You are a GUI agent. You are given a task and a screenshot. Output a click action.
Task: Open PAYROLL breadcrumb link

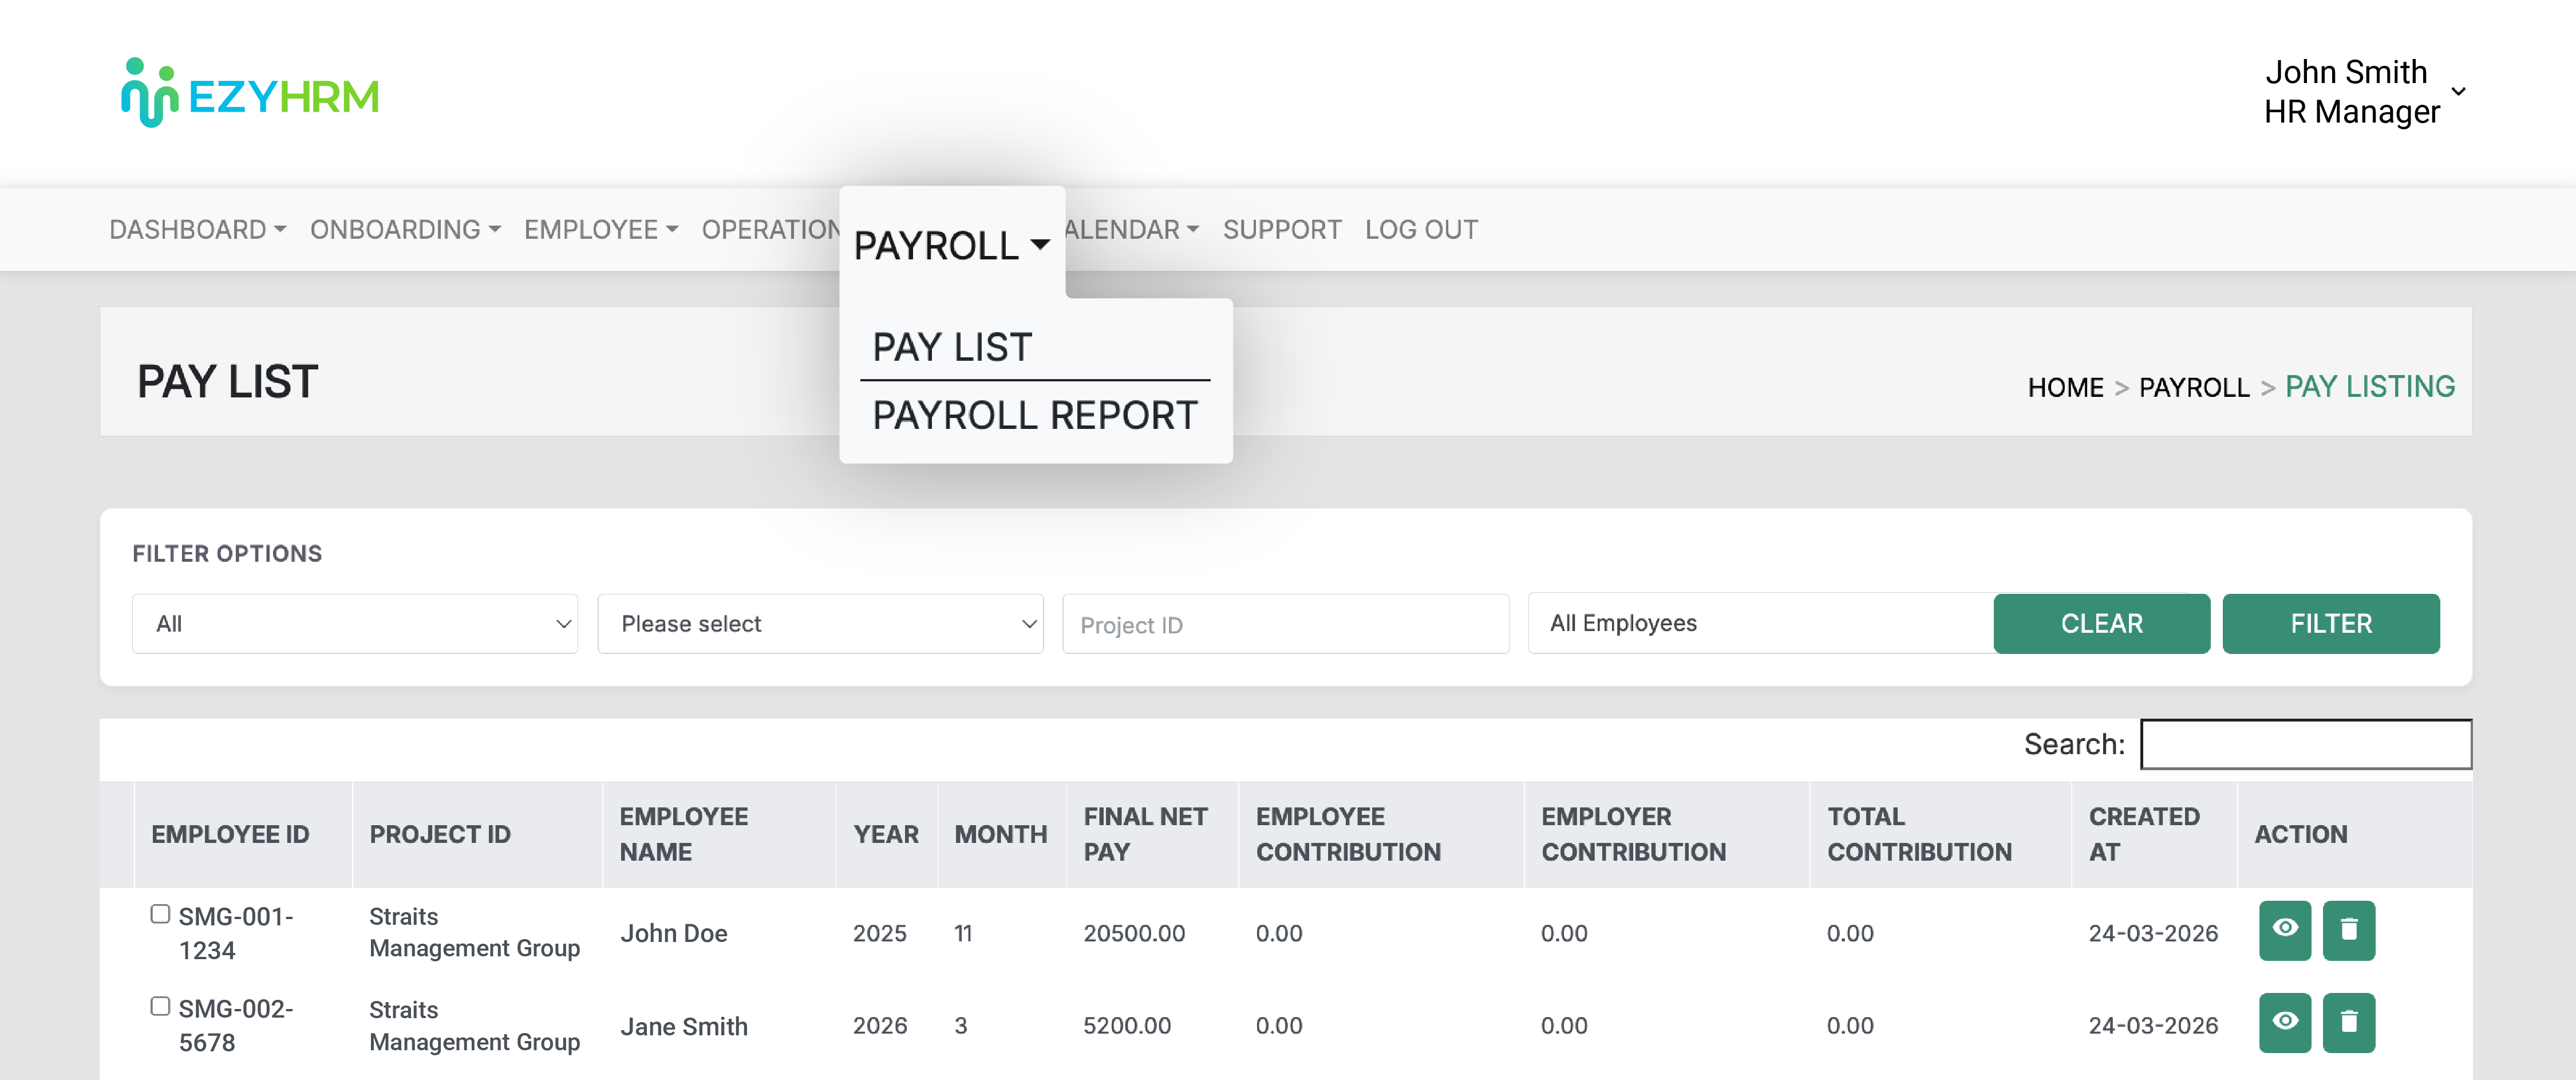pos(2194,387)
